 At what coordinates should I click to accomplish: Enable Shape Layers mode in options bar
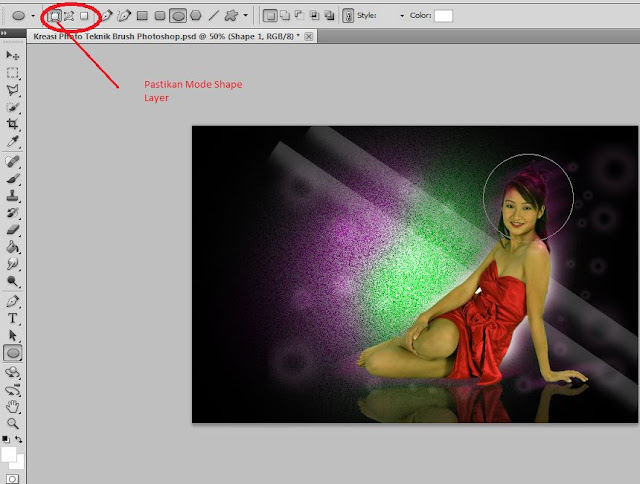tap(55, 16)
